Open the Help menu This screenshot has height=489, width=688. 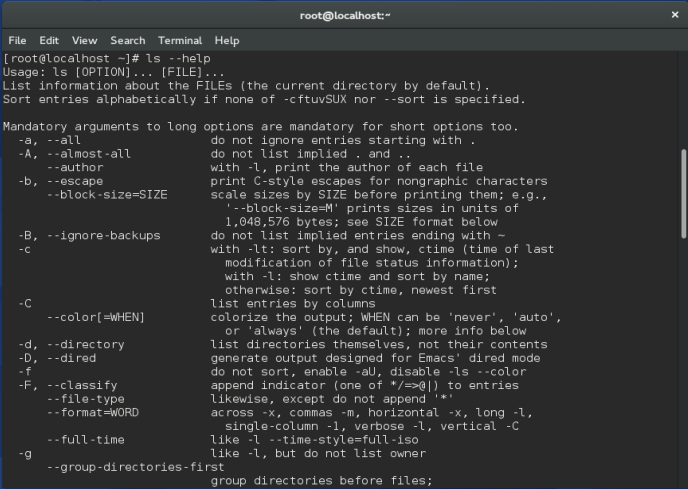(x=227, y=40)
